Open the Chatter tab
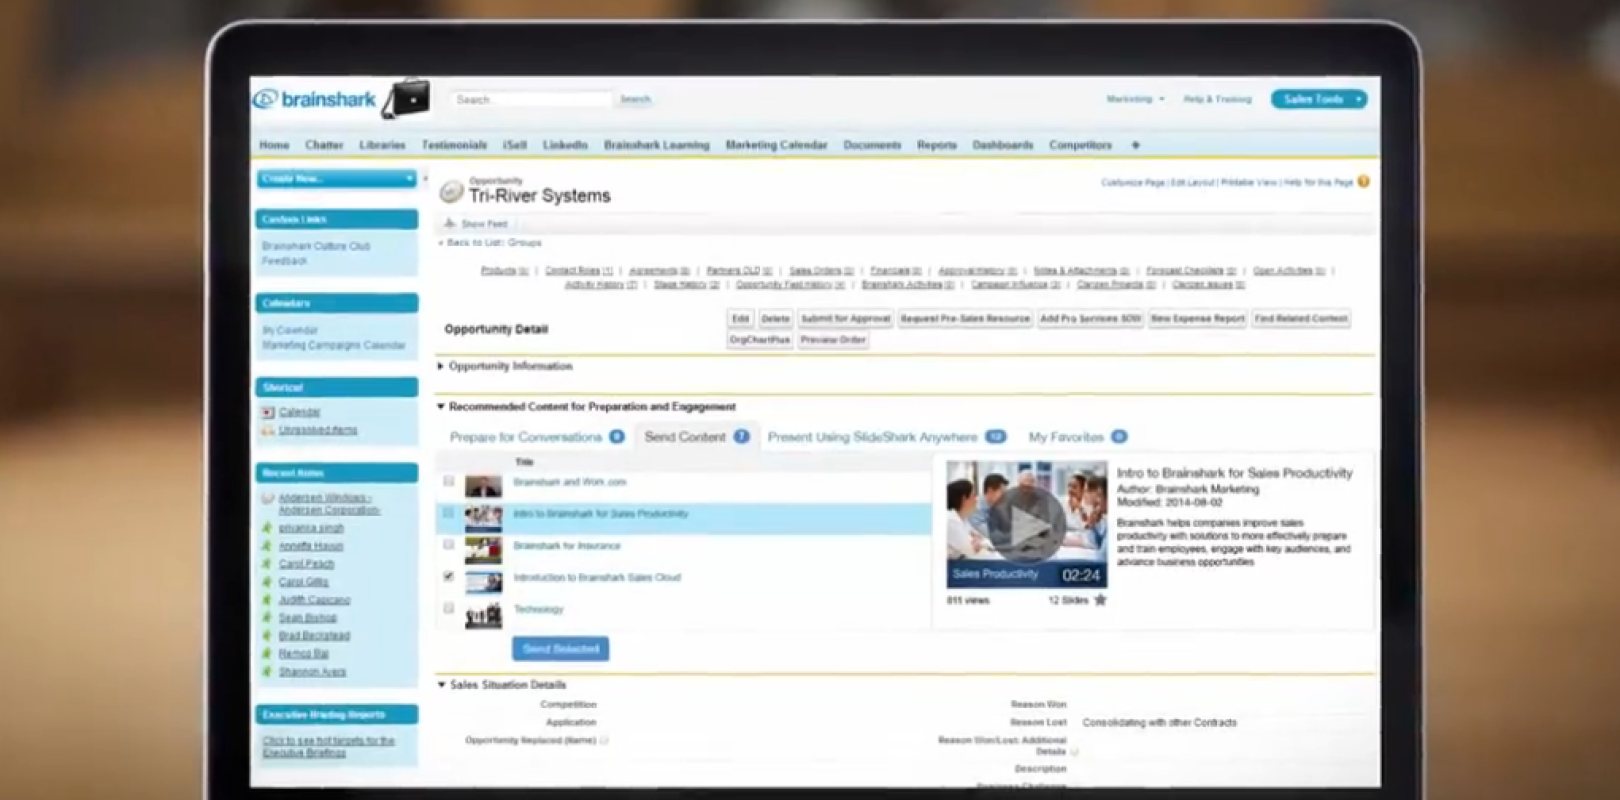 click(324, 145)
